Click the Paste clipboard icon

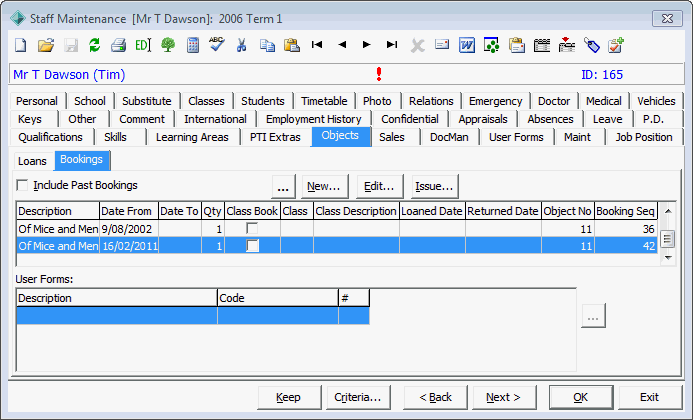pos(292,45)
